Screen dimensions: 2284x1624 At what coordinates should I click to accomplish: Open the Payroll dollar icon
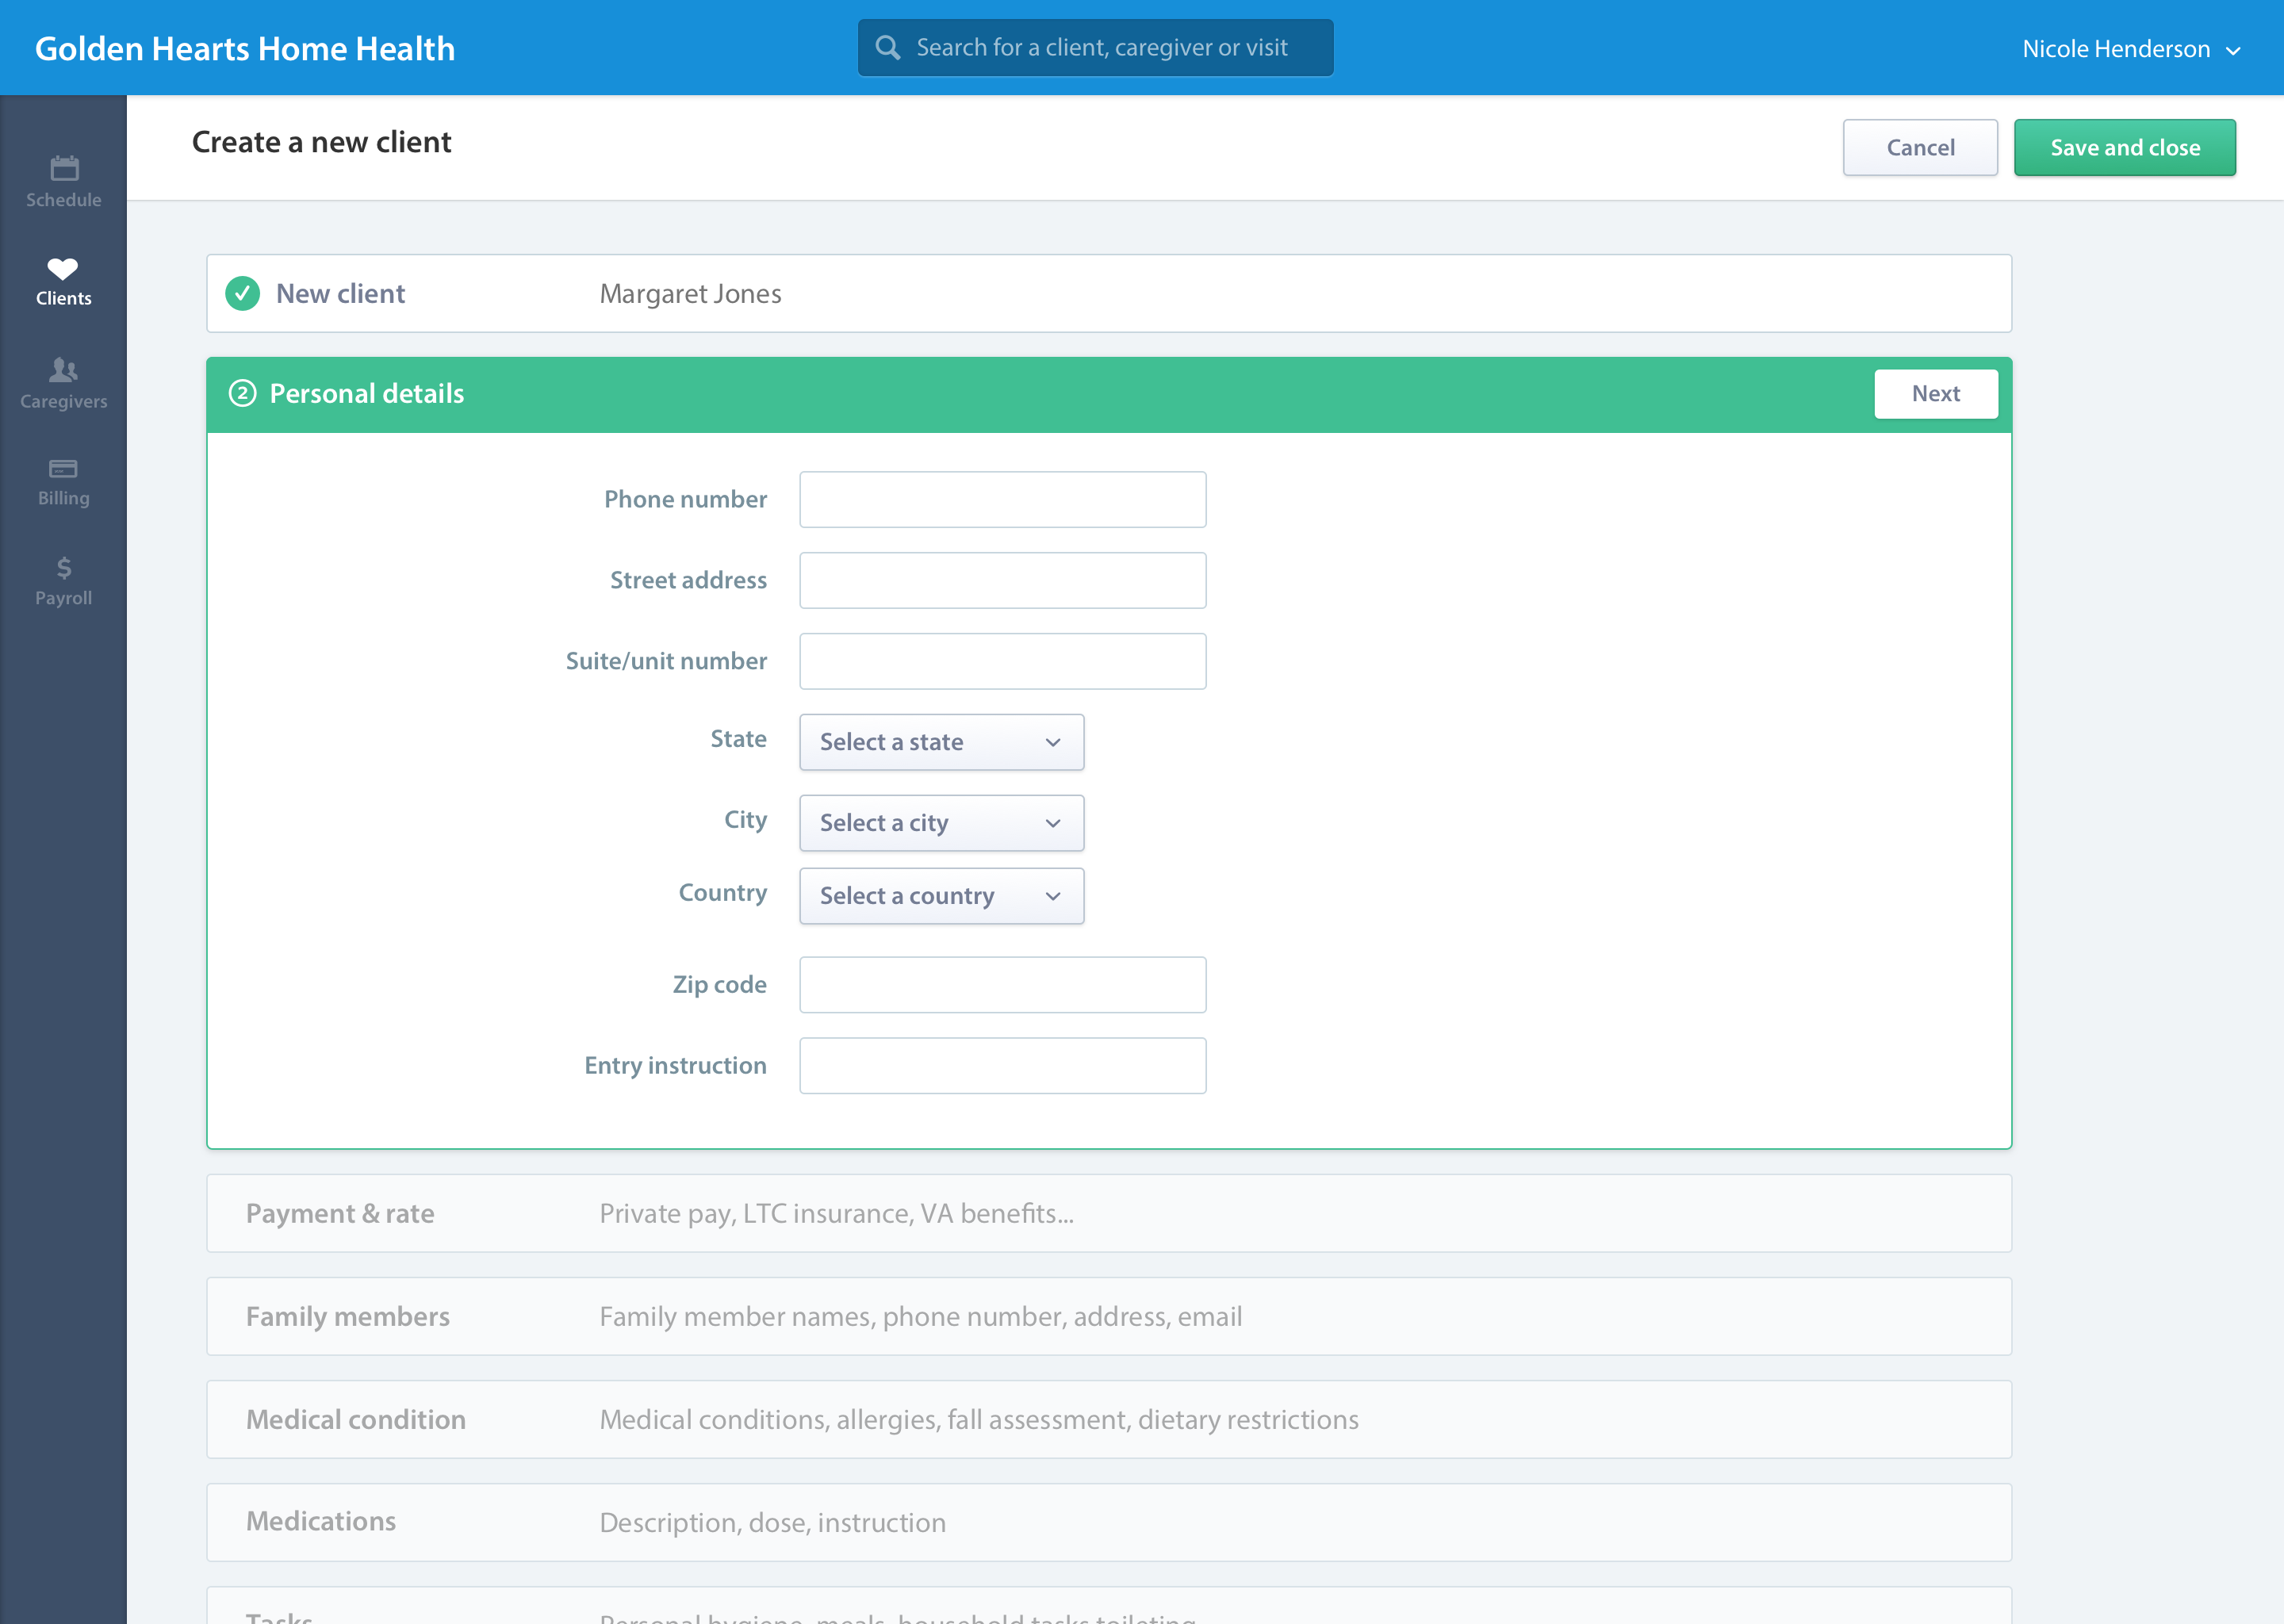coord(64,568)
